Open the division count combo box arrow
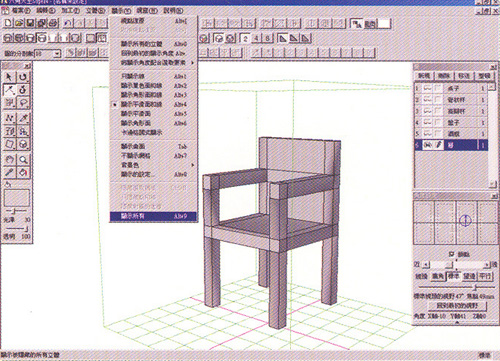Viewport: 500px width, 361px height. pyautogui.click(x=57, y=53)
